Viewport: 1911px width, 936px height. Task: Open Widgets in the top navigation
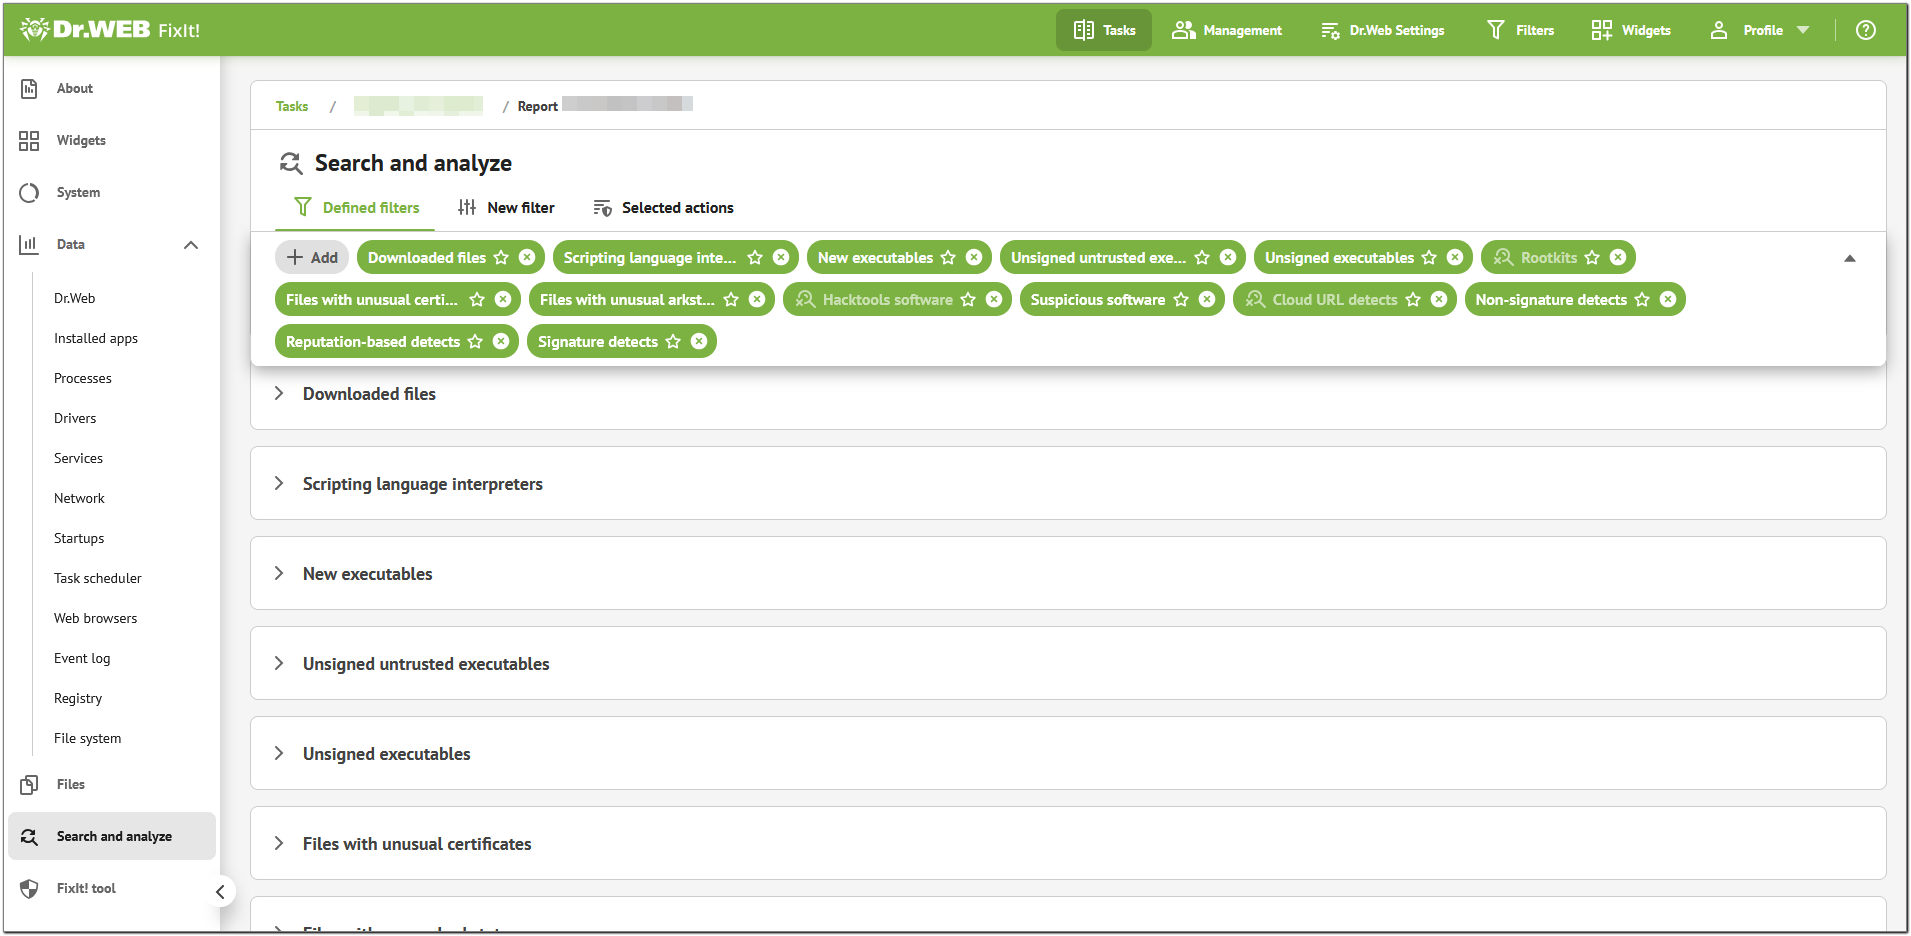1631,30
